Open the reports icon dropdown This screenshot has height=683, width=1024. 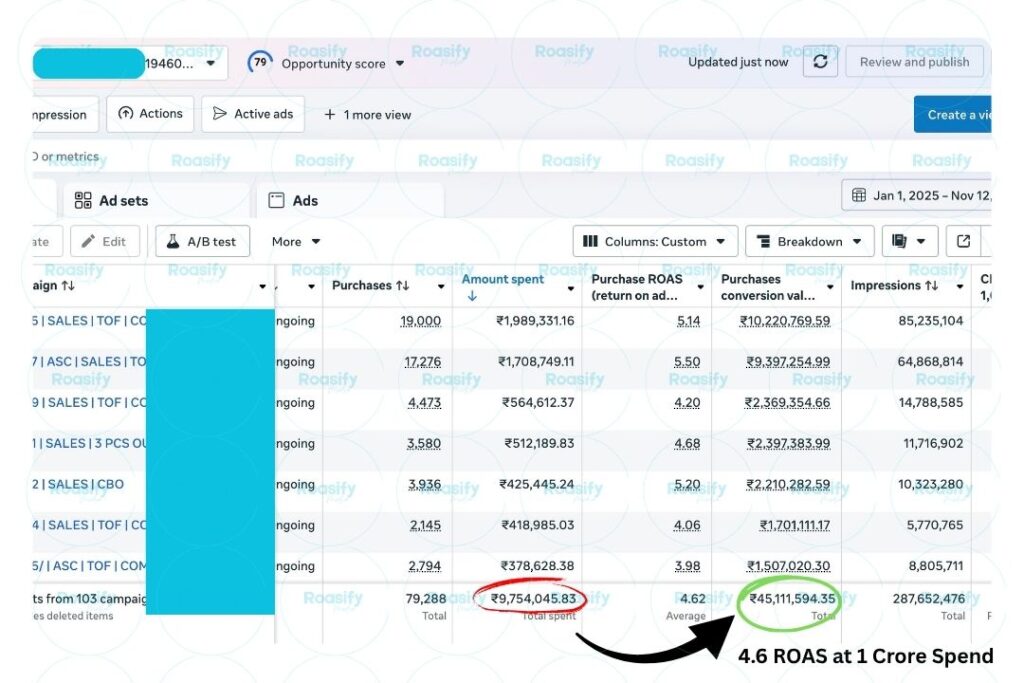tap(909, 241)
